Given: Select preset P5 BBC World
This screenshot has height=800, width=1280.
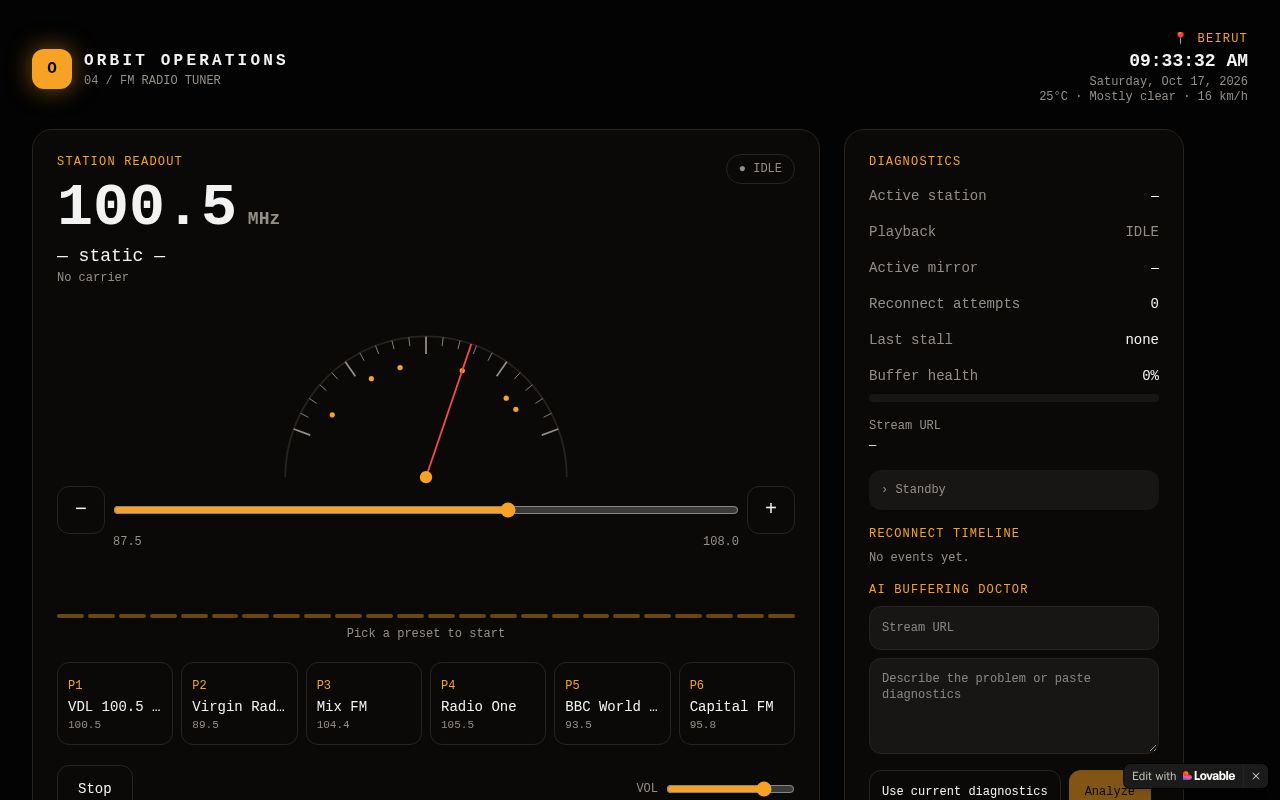Looking at the screenshot, I should [612, 704].
